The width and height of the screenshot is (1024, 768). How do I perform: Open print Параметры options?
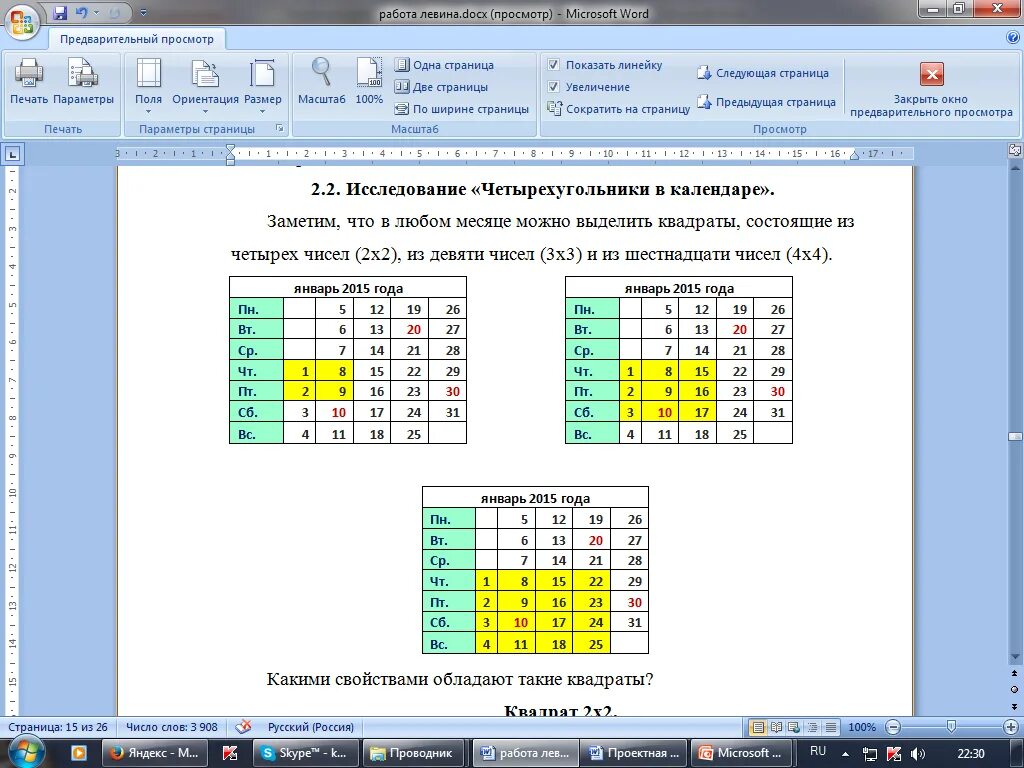coord(83,81)
